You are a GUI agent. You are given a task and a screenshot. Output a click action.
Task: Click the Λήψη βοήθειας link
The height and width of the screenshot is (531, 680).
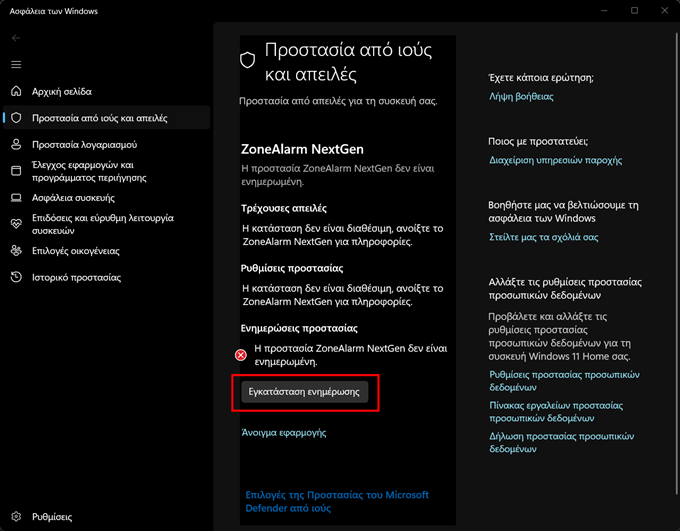pos(521,96)
